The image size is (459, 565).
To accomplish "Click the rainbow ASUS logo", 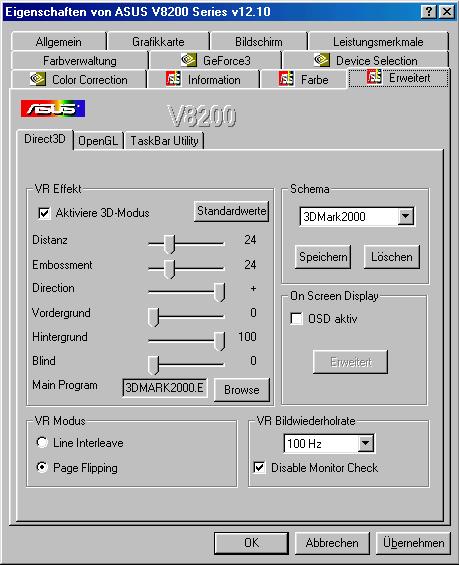I will (53, 108).
